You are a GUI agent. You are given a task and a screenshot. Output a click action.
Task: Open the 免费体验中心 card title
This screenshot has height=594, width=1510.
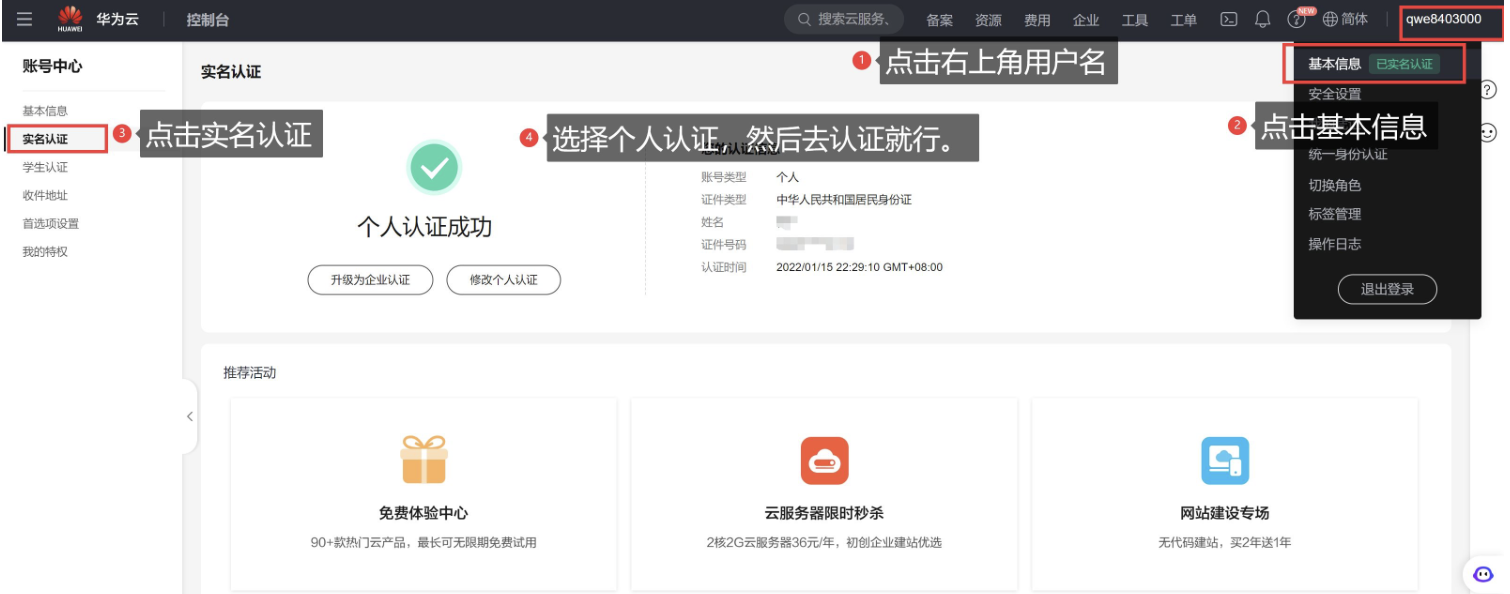click(423, 513)
